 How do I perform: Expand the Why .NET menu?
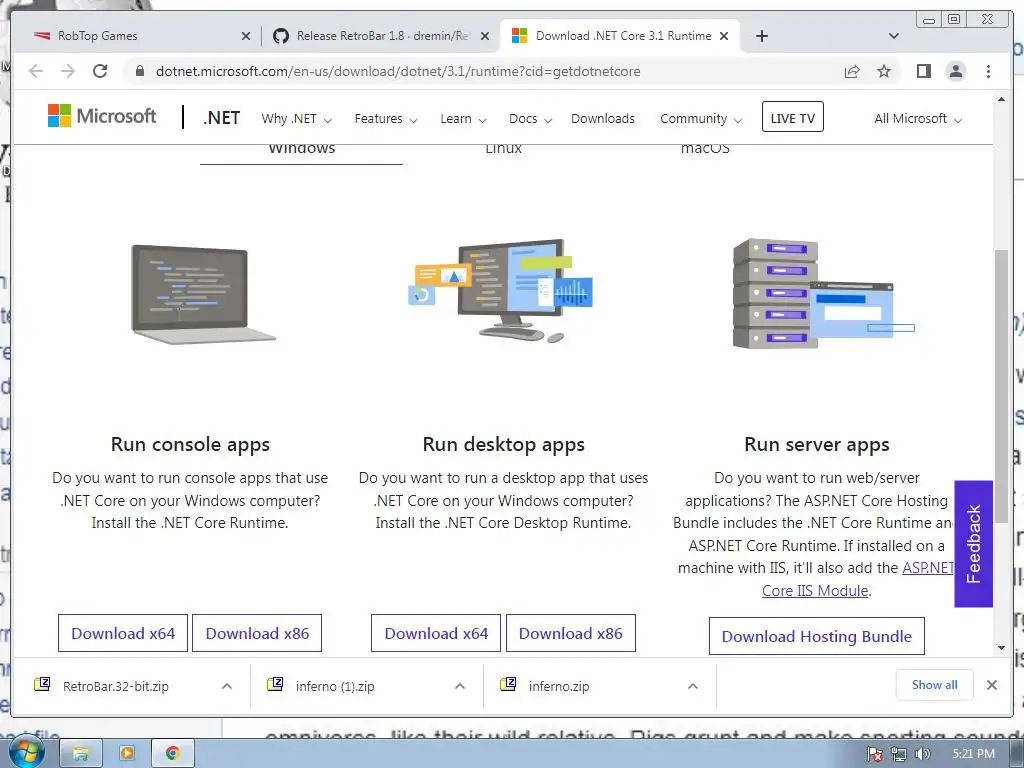(x=296, y=119)
